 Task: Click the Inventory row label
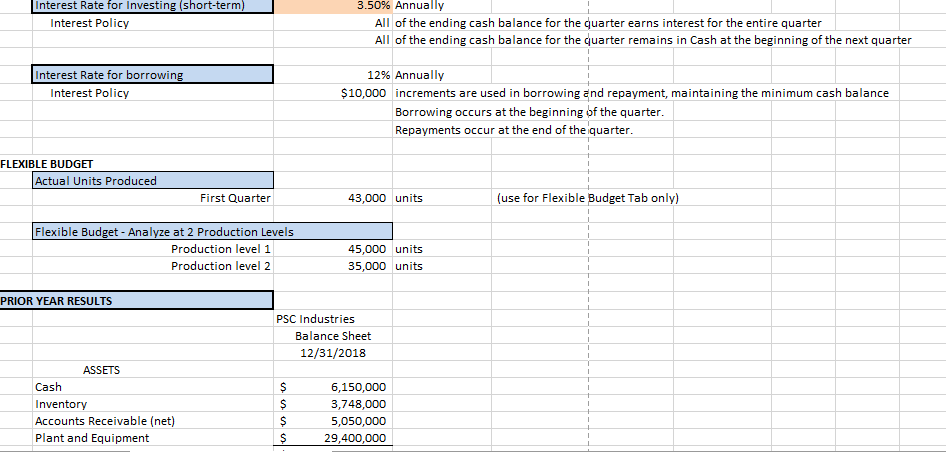coord(61,404)
